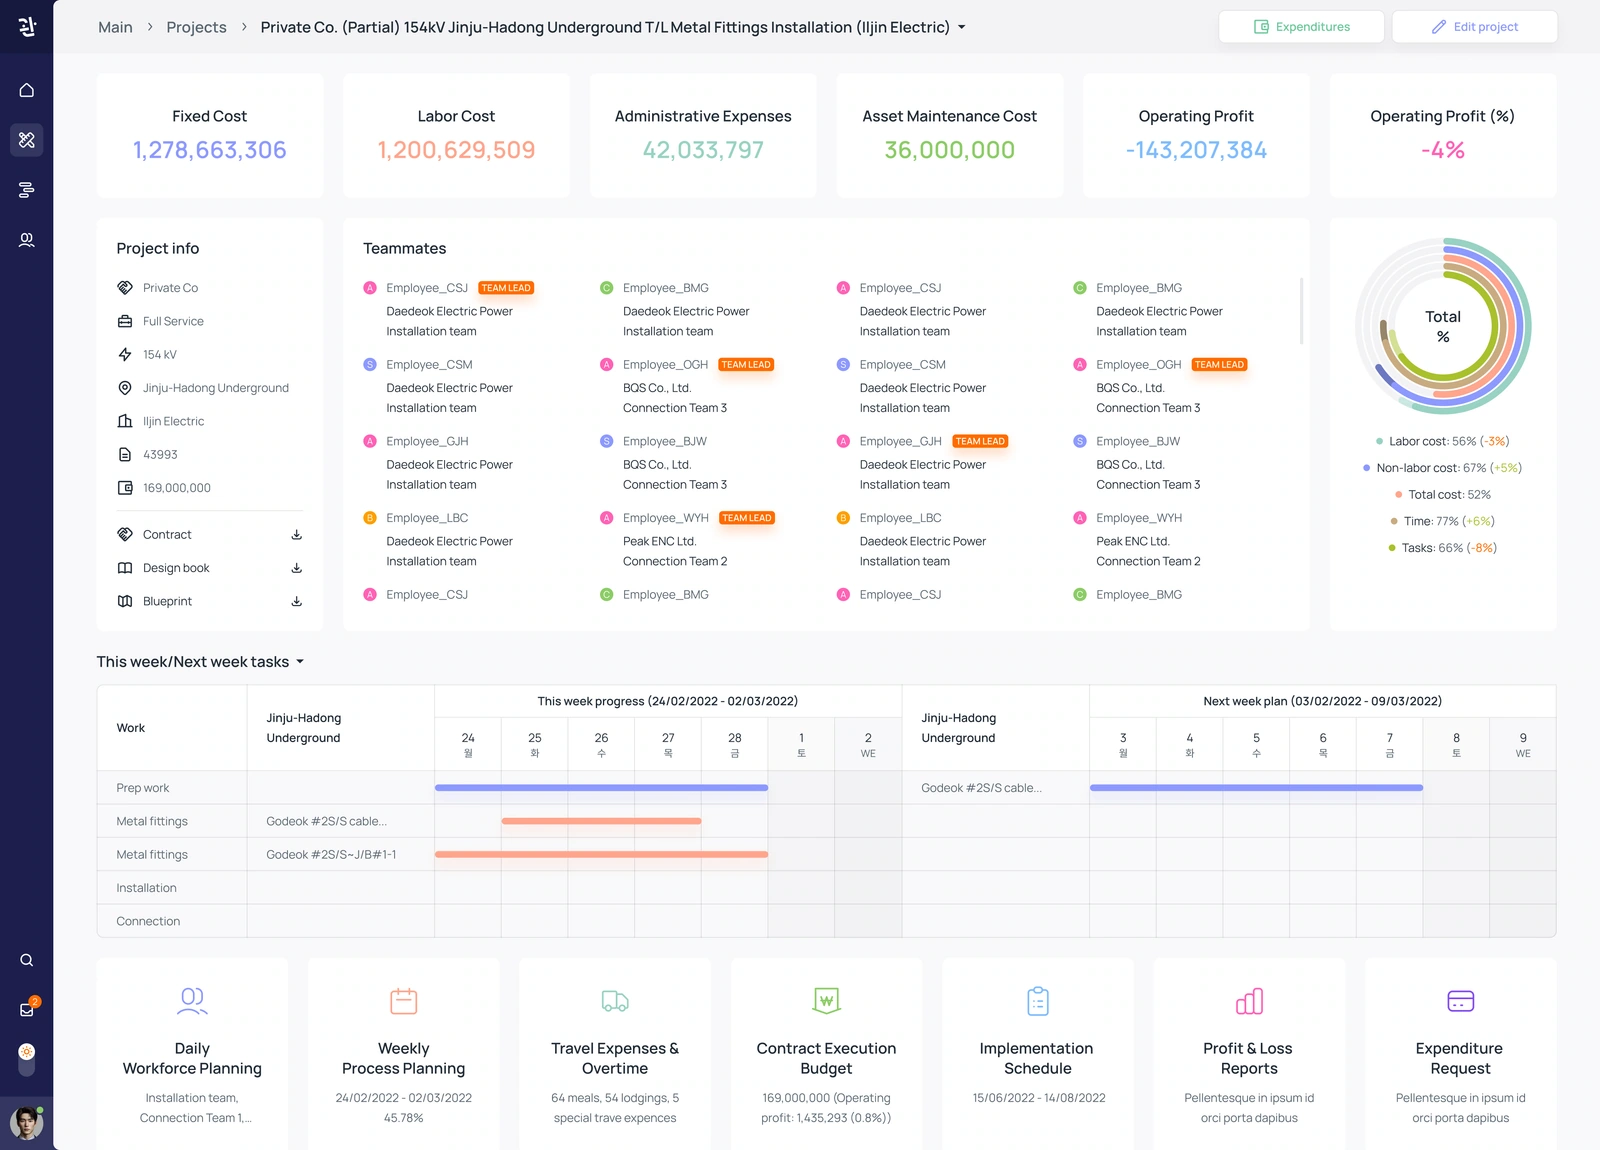Click the Daily Workforce Planning people icon
This screenshot has width=1600, height=1150.
[x=192, y=1000]
